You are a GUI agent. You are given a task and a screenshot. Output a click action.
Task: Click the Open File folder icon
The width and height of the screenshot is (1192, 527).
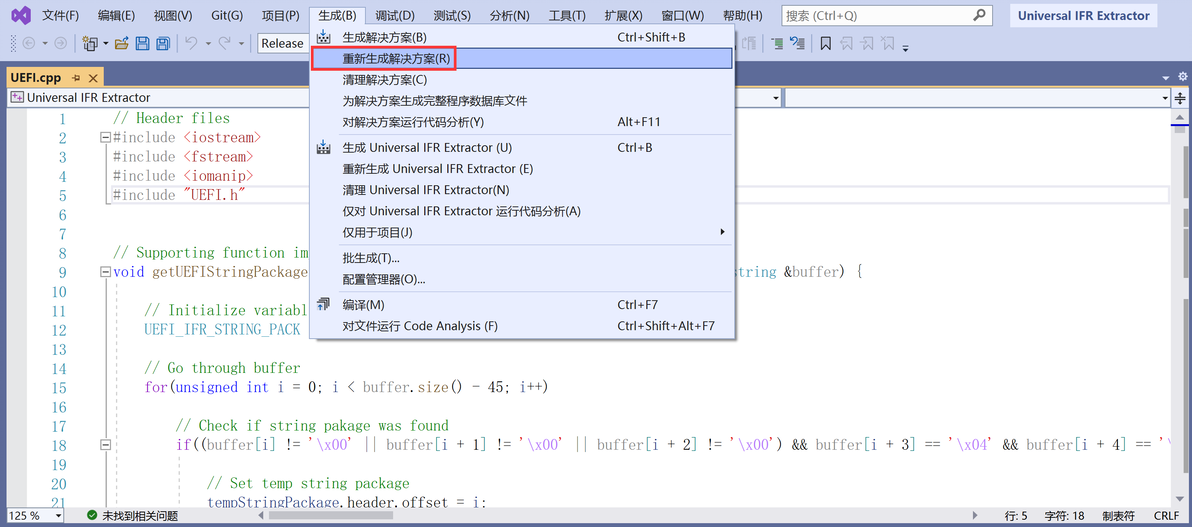click(x=122, y=43)
